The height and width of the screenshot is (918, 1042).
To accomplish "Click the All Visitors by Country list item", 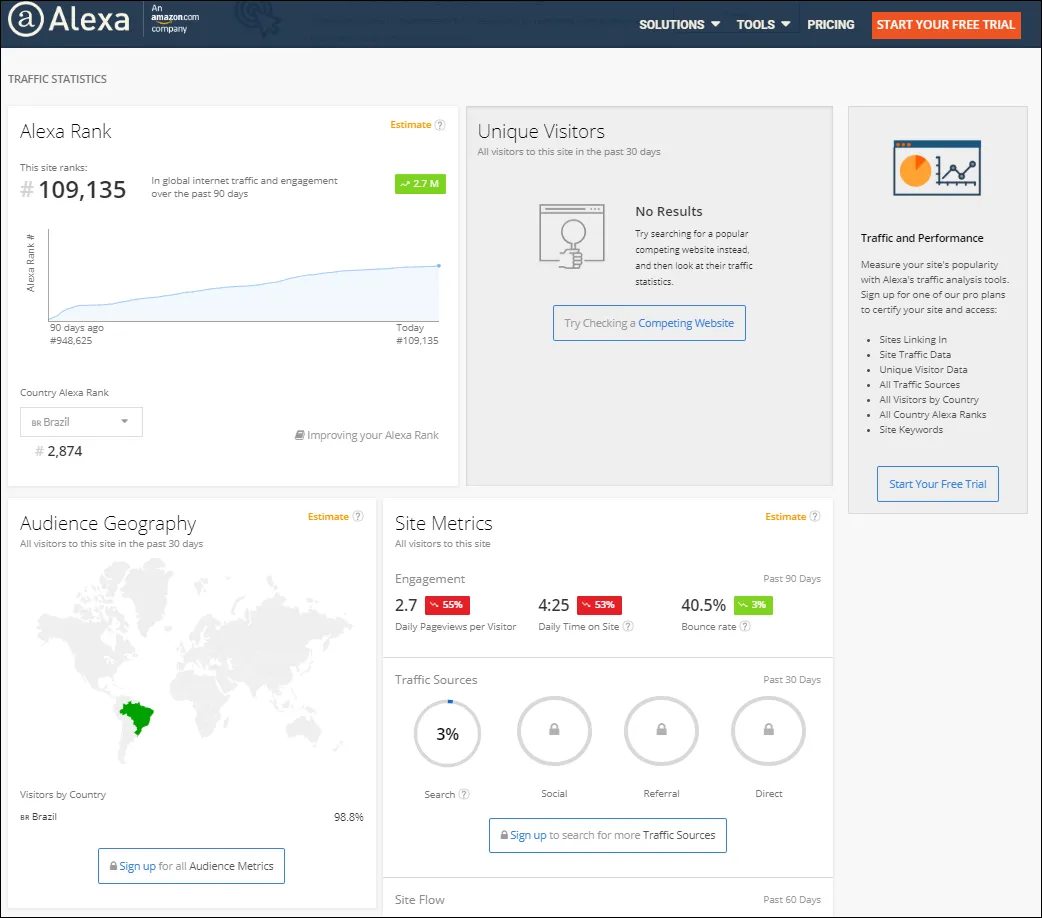I will click(x=929, y=400).
